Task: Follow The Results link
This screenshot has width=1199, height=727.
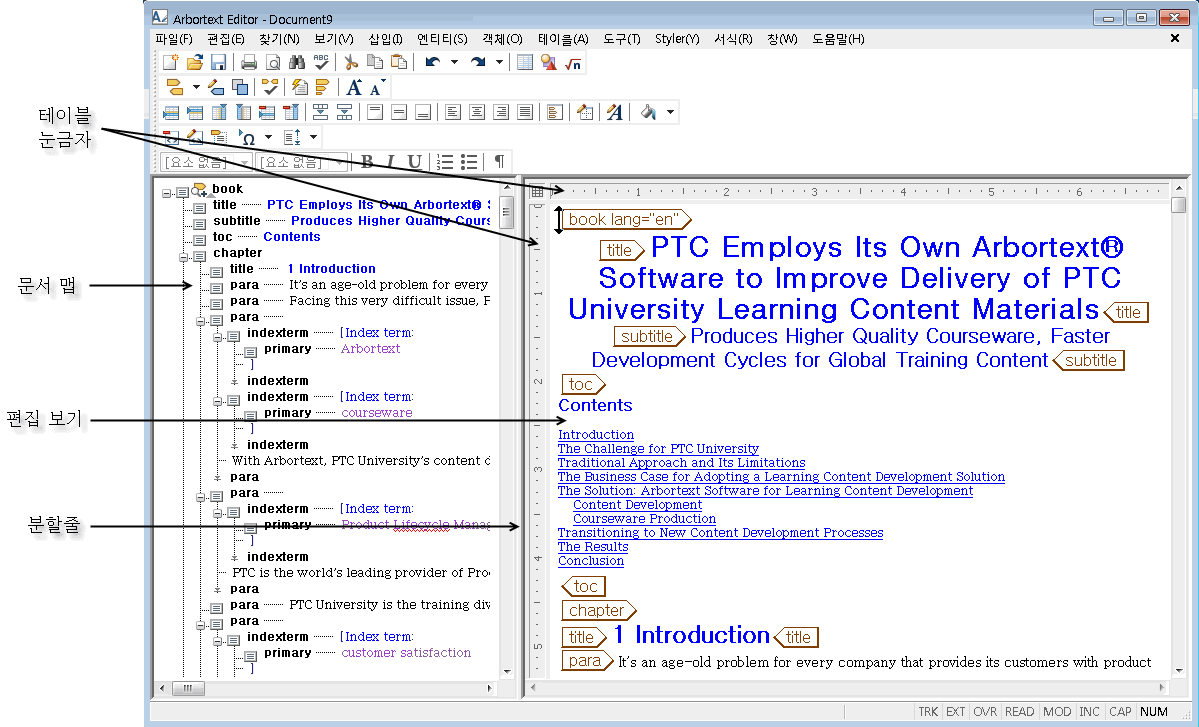Action: [593, 547]
